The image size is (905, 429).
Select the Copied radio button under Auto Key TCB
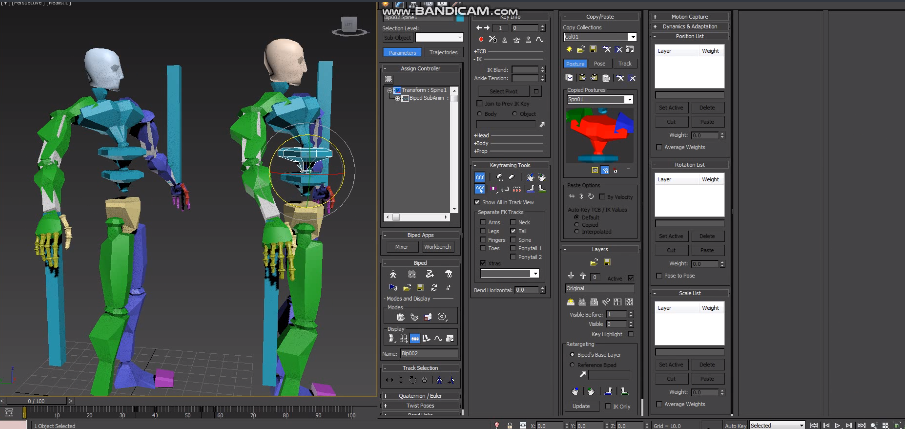[576, 225]
